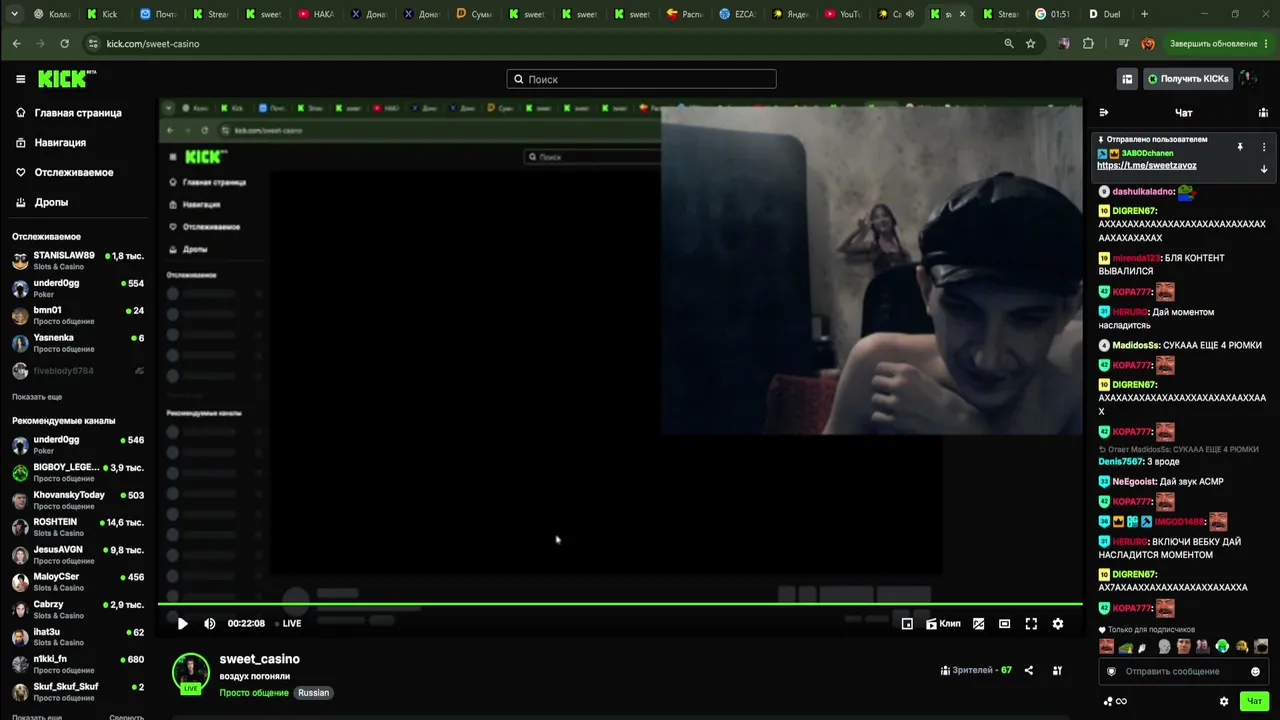
Task: Enter fullscreen video mode
Action: (1031, 624)
